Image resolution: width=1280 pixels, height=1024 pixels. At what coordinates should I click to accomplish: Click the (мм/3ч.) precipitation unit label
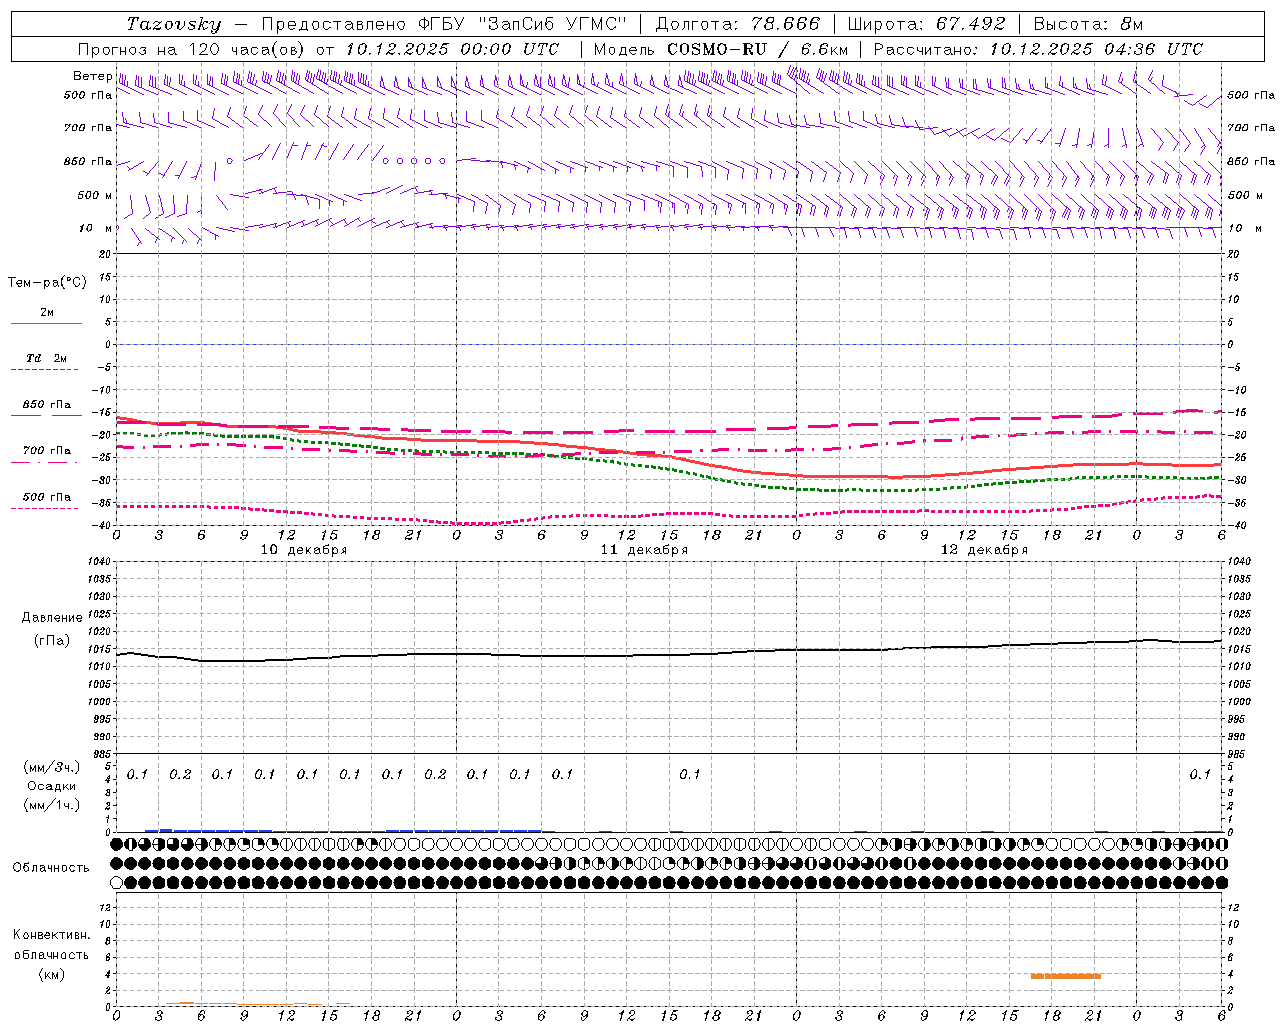(51, 768)
